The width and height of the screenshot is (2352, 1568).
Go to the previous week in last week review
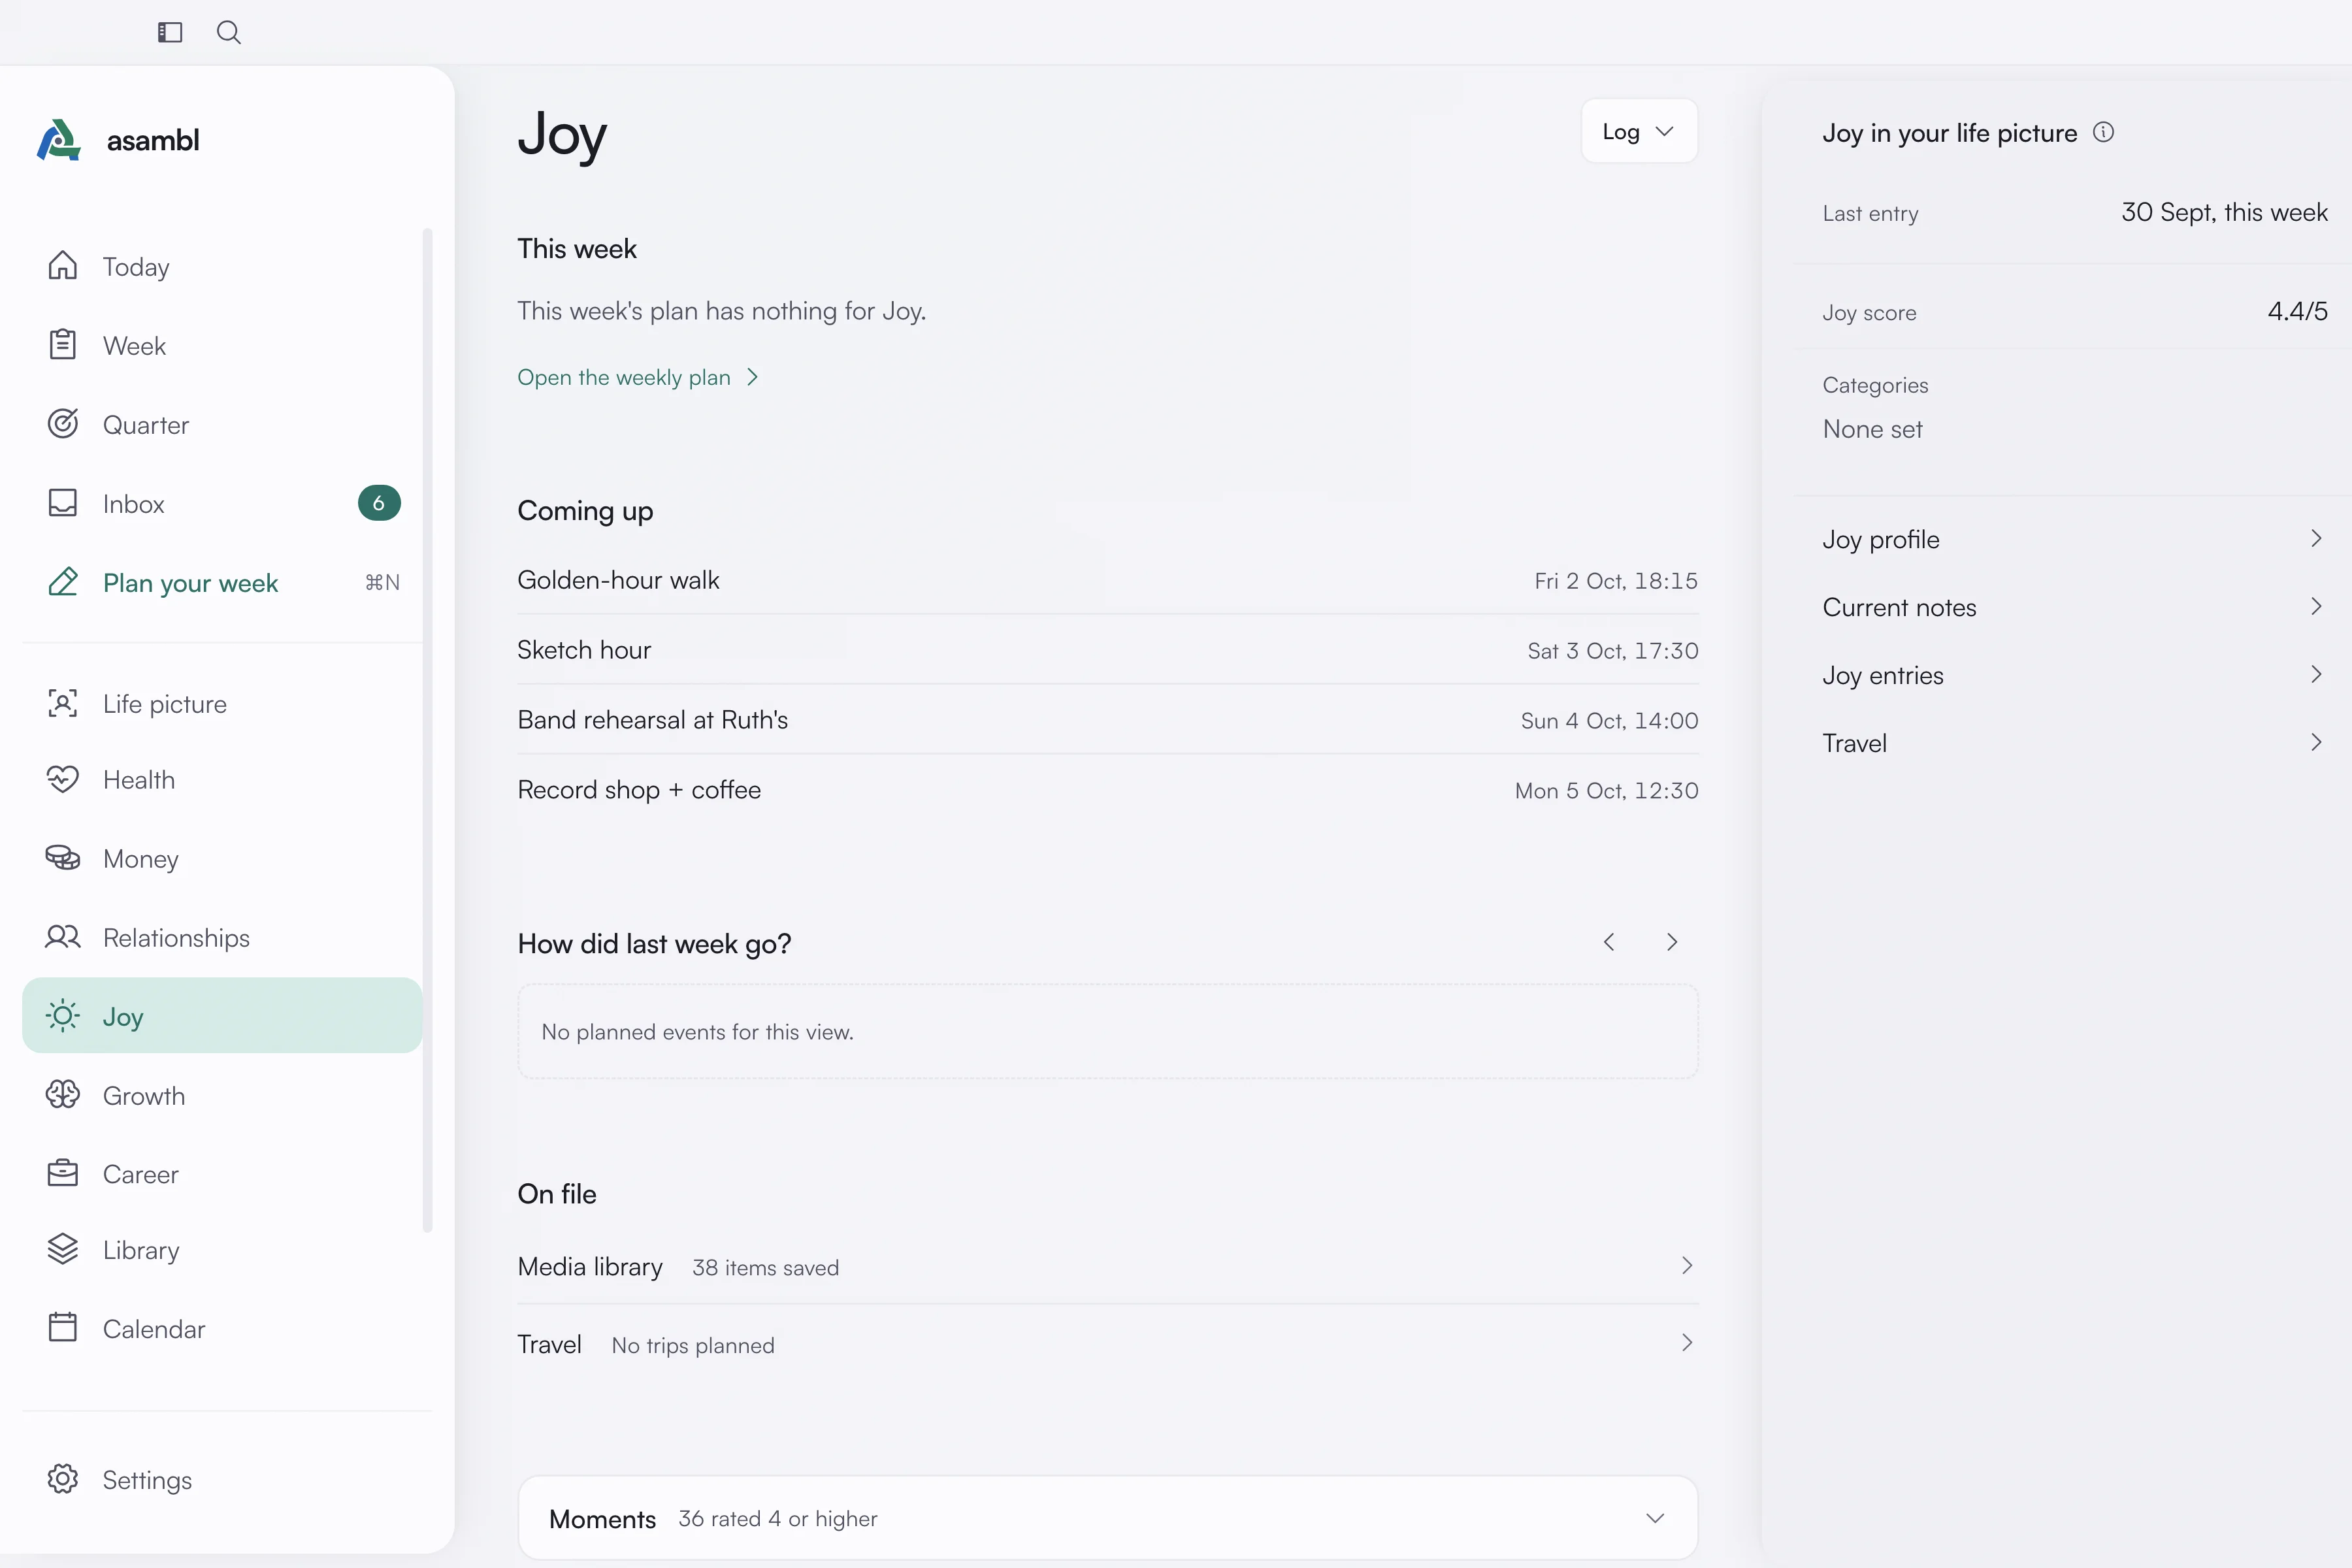(x=1609, y=942)
